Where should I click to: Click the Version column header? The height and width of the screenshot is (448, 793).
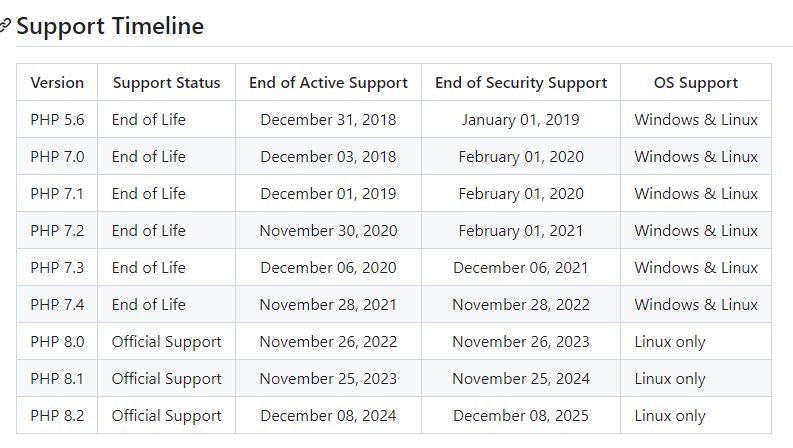tap(57, 83)
